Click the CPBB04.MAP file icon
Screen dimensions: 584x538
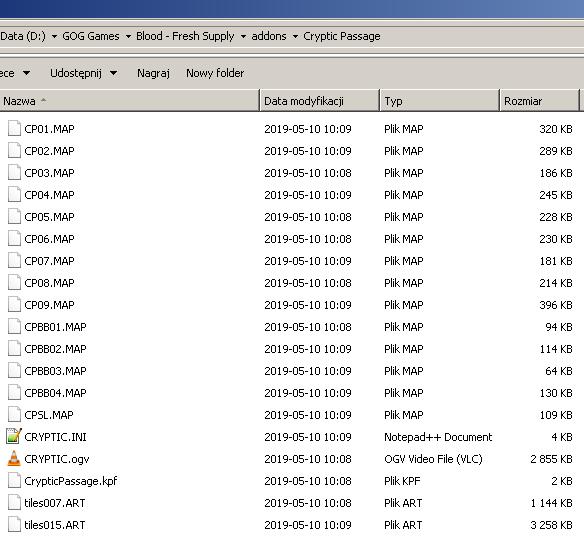click(14, 392)
